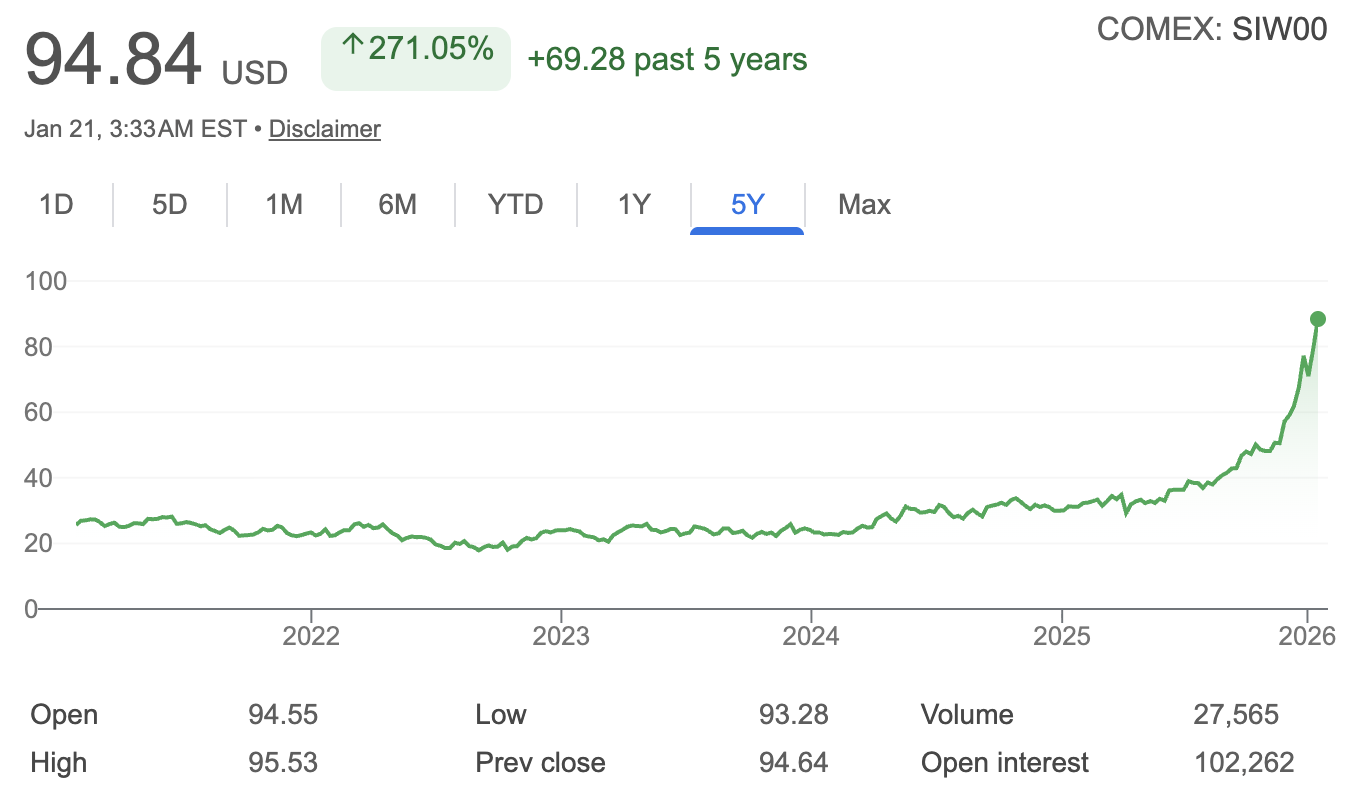Click the 2022 x-axis label

click(311, 636)
